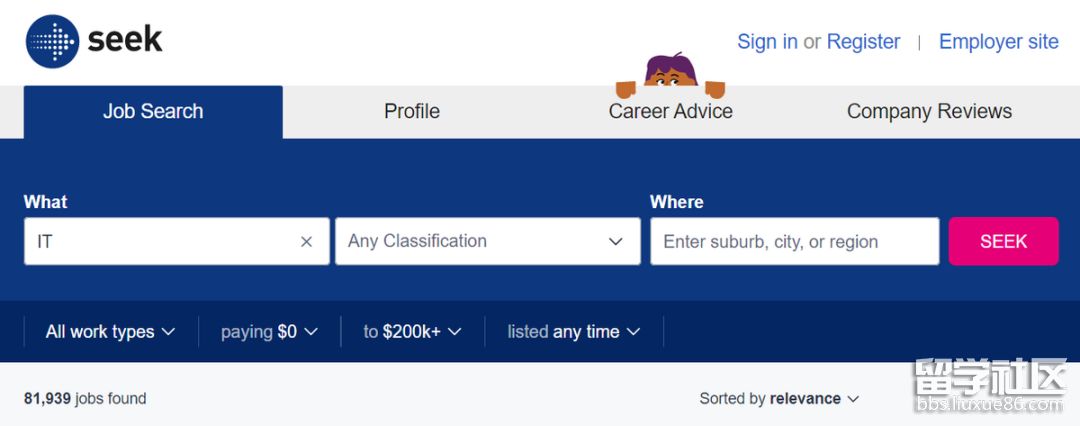Click the peeking cartoon character above Career Advice
1080x426 pixels.
(670, 73)
